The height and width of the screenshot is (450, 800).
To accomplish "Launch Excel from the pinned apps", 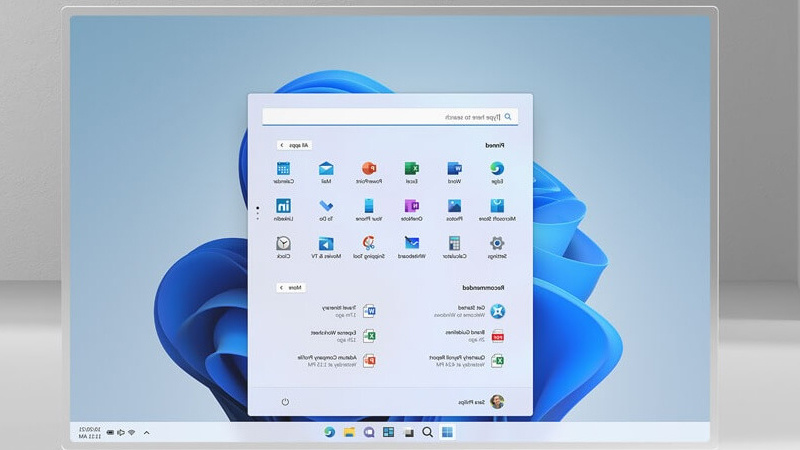I will click(412, 172).
